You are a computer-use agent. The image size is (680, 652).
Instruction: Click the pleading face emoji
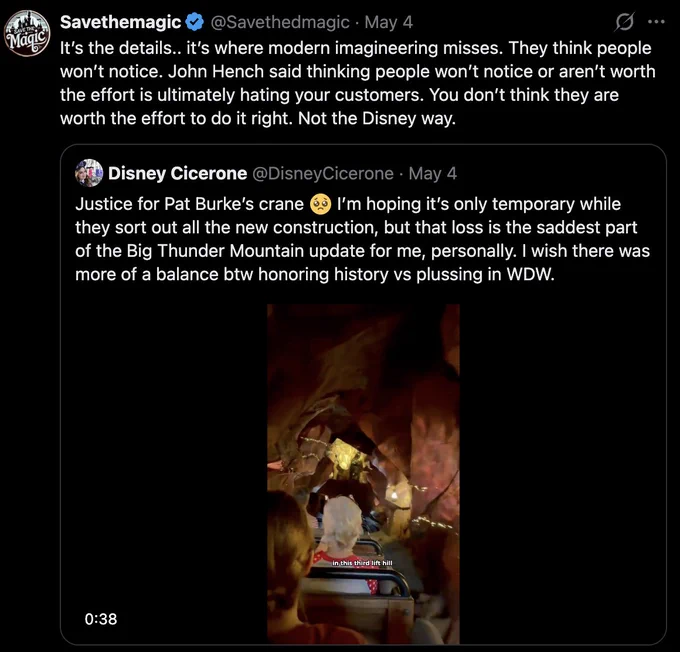[x=320, y=204]
